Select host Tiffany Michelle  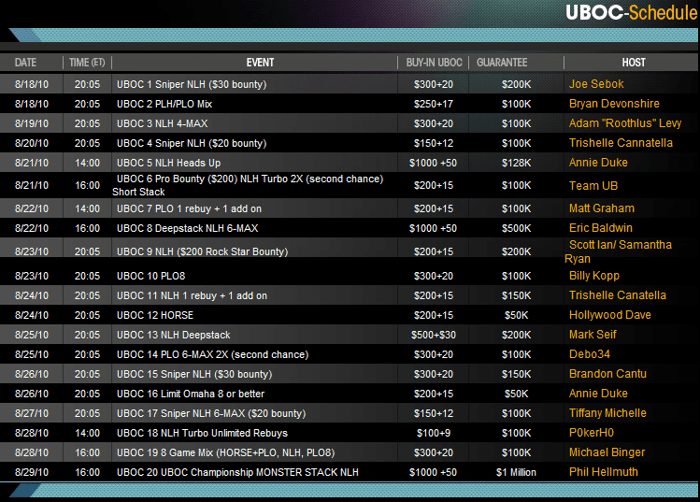(x=608, y=413)
